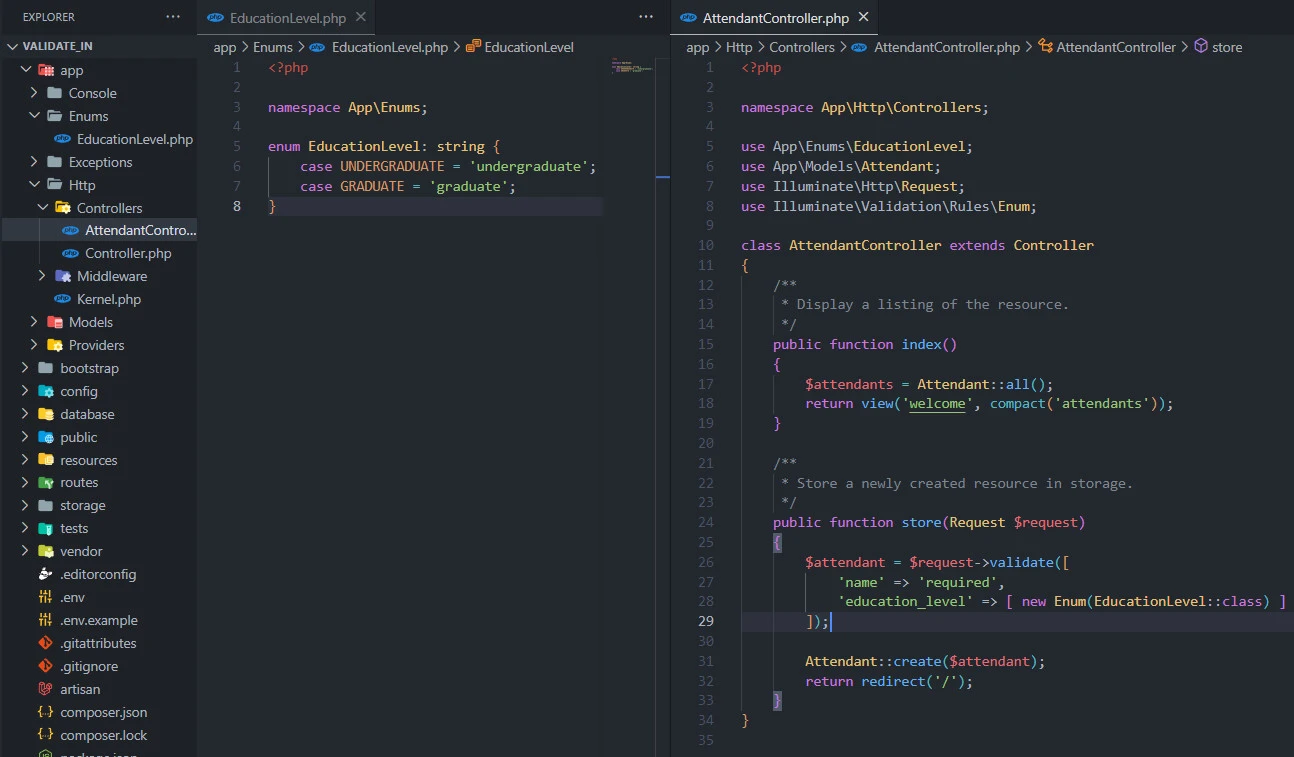Click the .gitignore git icon

45,666
